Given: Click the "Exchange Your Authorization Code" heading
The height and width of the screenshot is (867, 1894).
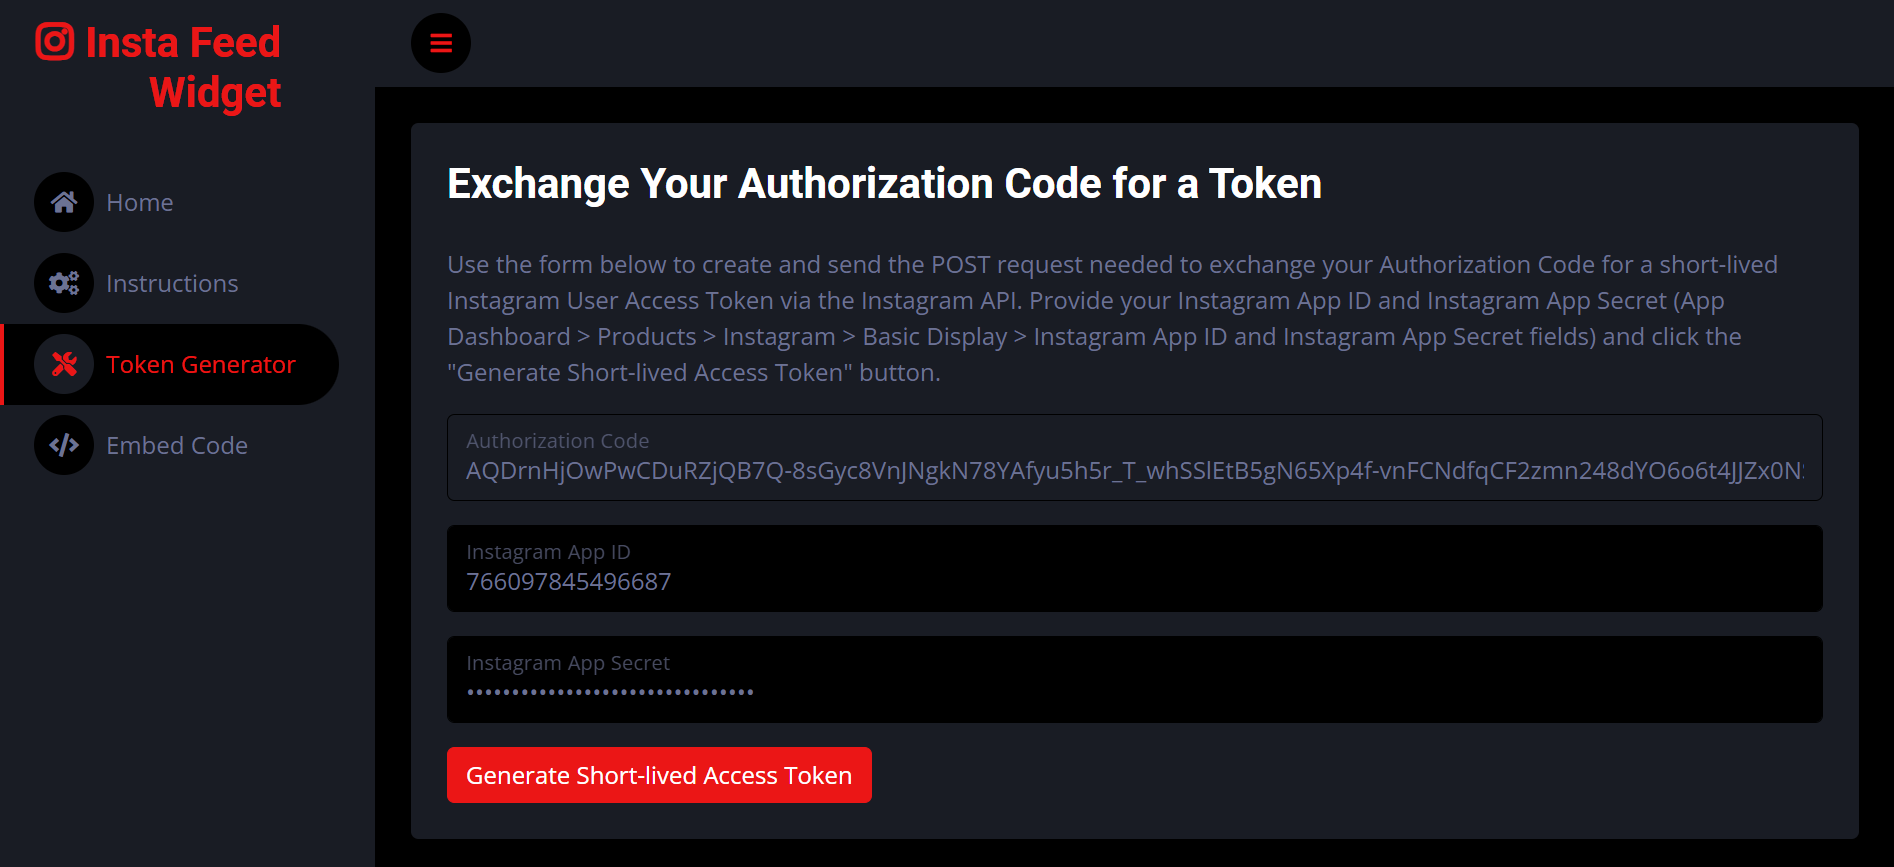Looking at the screenshot, I should pyautogui.click(x=884, y=184).
